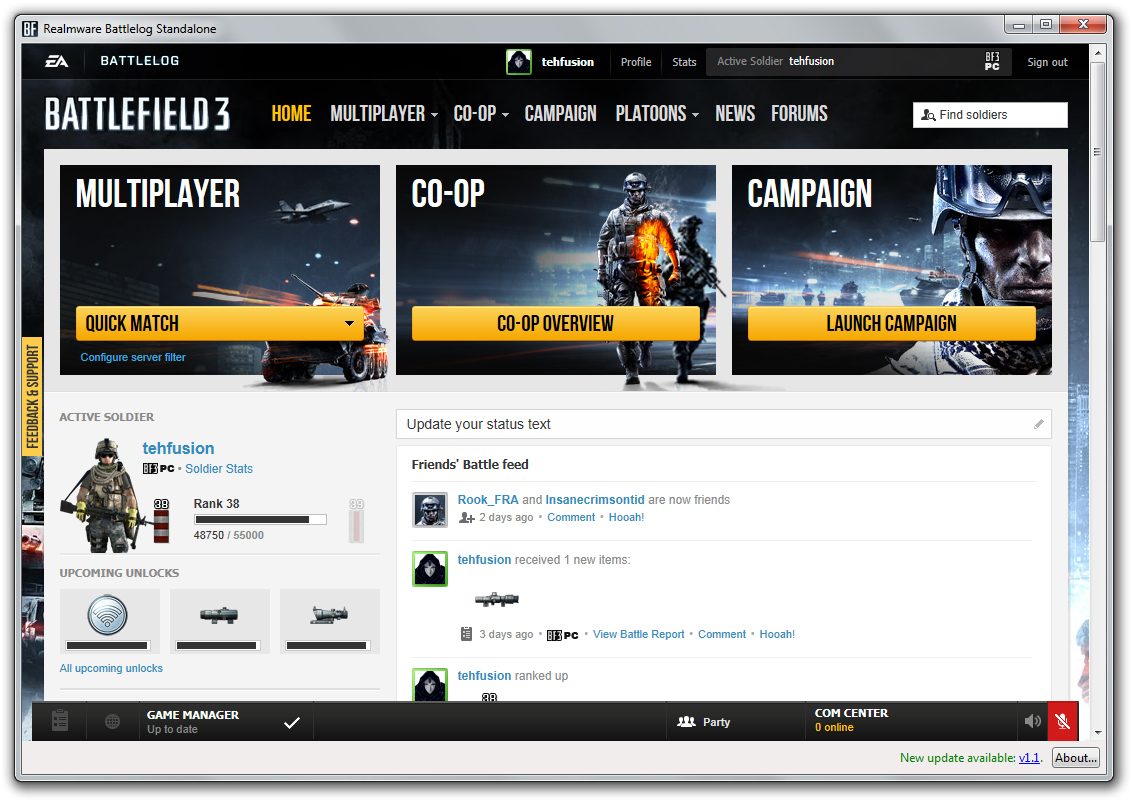Click the EA logo icon
This screenshot has width=1132, height=800.
click(56, 61)
